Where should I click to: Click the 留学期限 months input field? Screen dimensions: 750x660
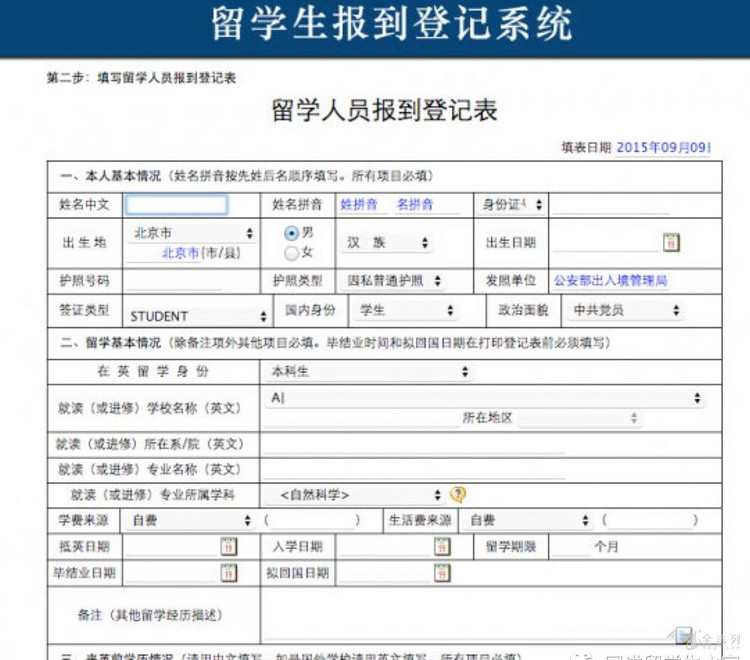572,547
